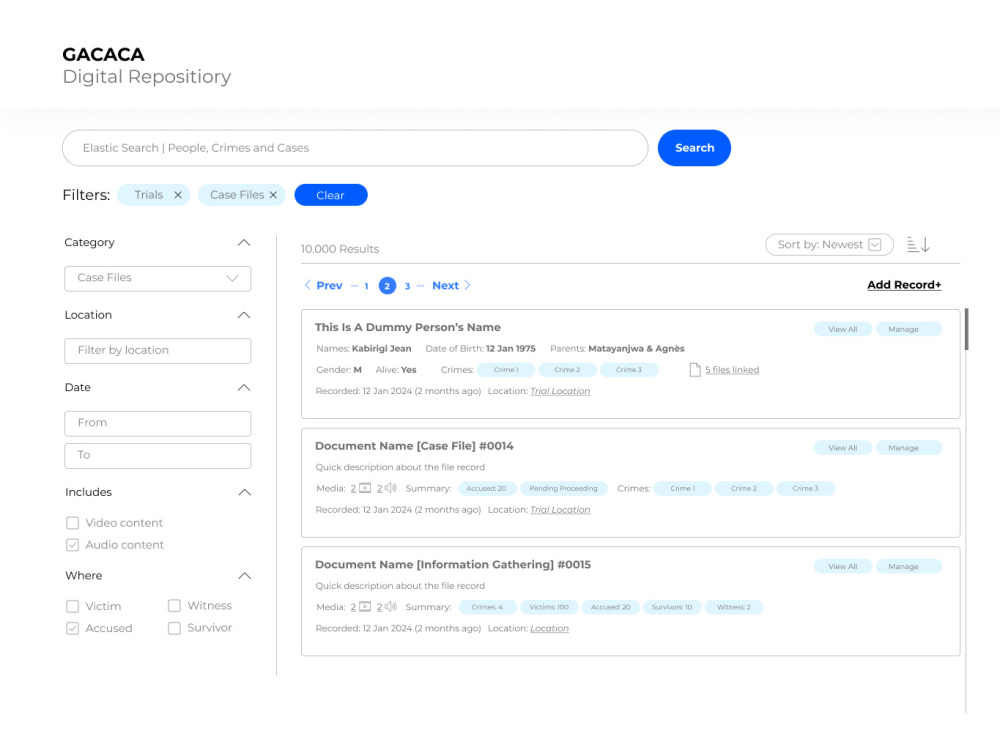Click the Prev pagination link
This screenshot has width=1000, height=750.
(x=329, y=286)
